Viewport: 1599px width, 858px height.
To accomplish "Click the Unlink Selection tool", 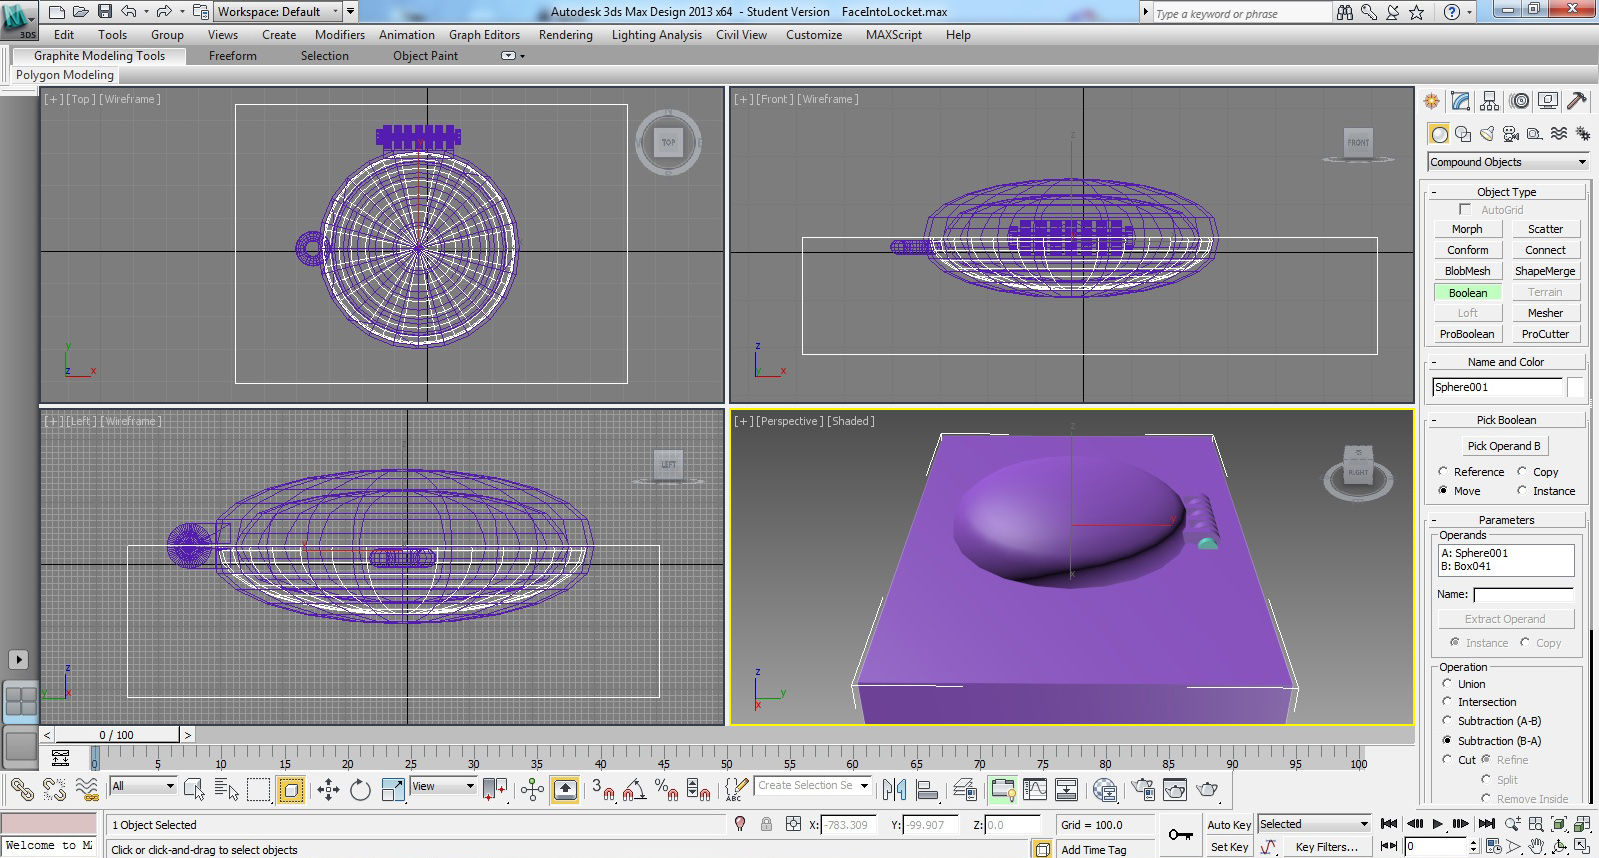I will click(x=54, y=789).
